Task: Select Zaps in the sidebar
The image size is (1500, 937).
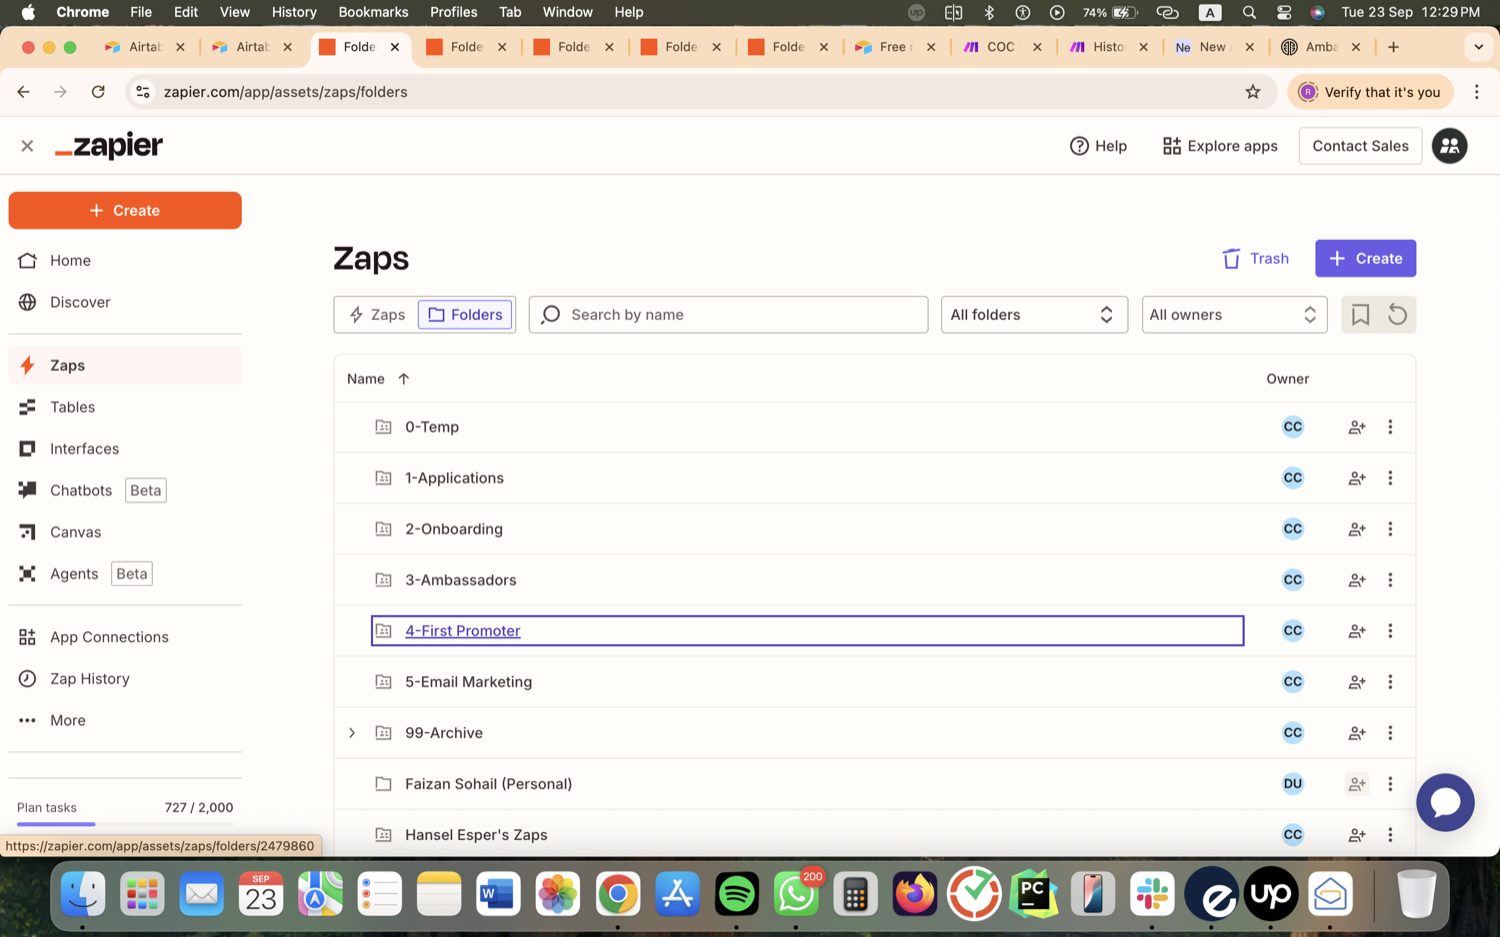Action: point(125,365)
